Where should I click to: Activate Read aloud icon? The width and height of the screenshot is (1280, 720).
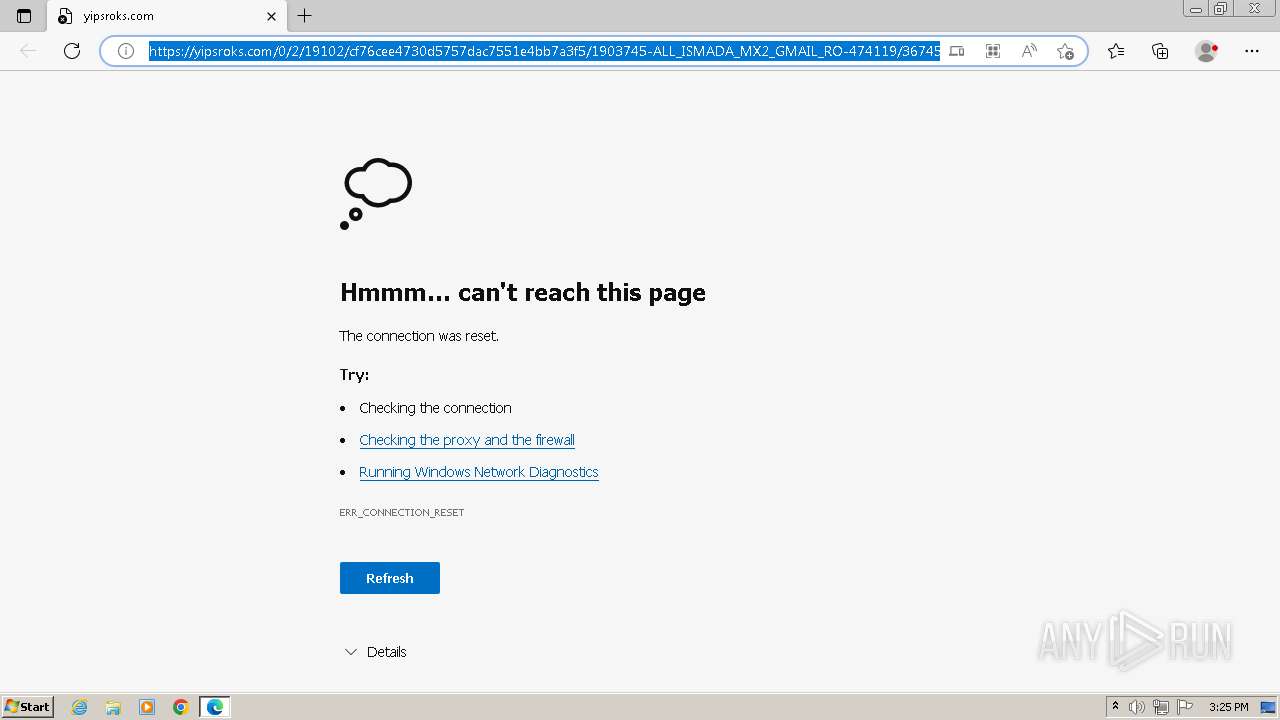pyautogui.click(x=1029, y=51)
